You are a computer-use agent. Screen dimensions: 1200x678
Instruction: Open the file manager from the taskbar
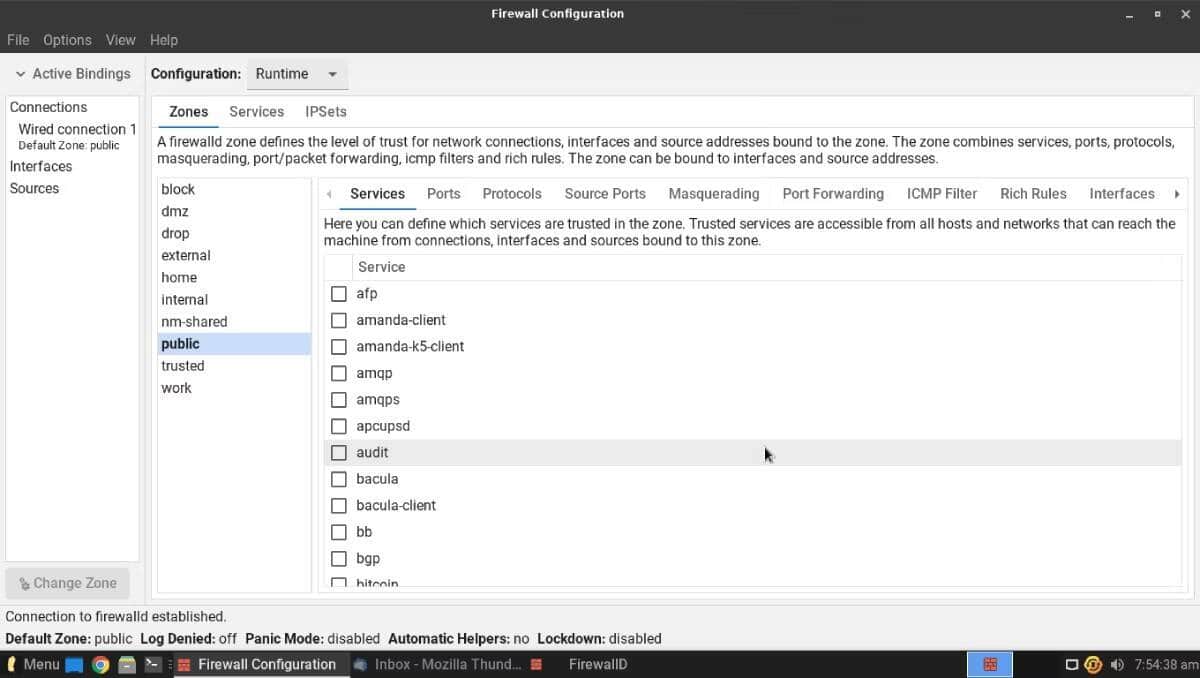pyautogui.click(x=125, y=664)
